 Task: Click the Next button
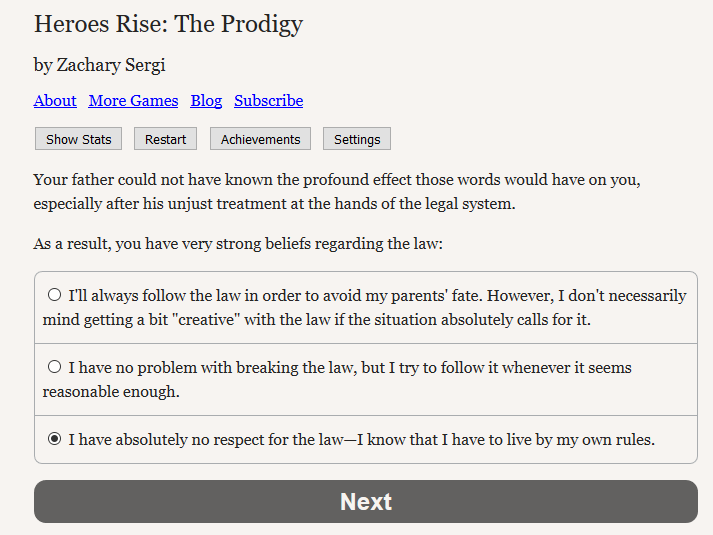(366, 501)
